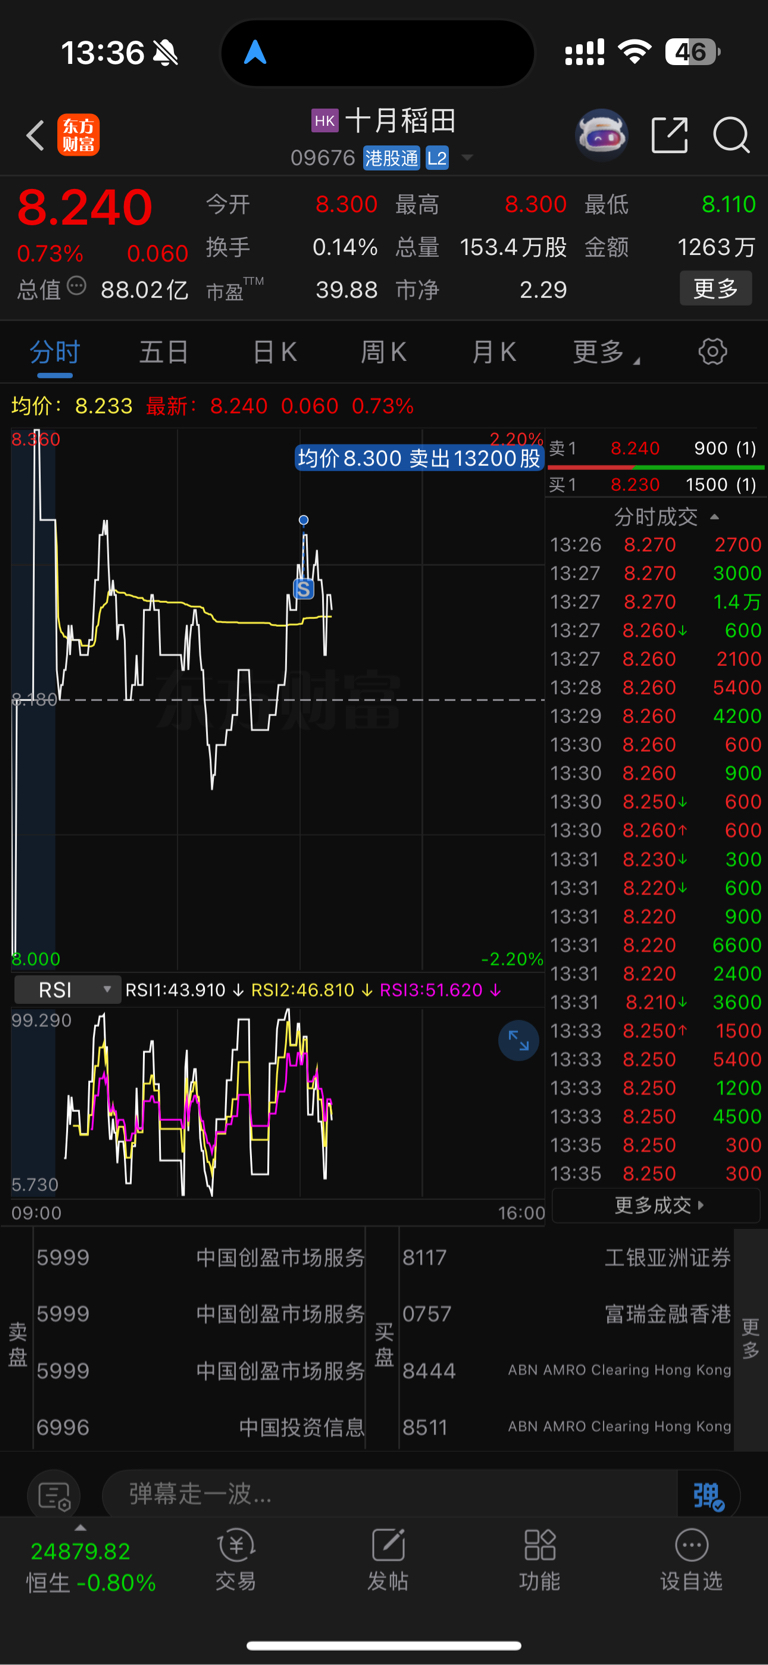Tap the 卖1 8.240 order row
Image resolution: width=768 pixels, height=1665 pixels.
point(655,448)
